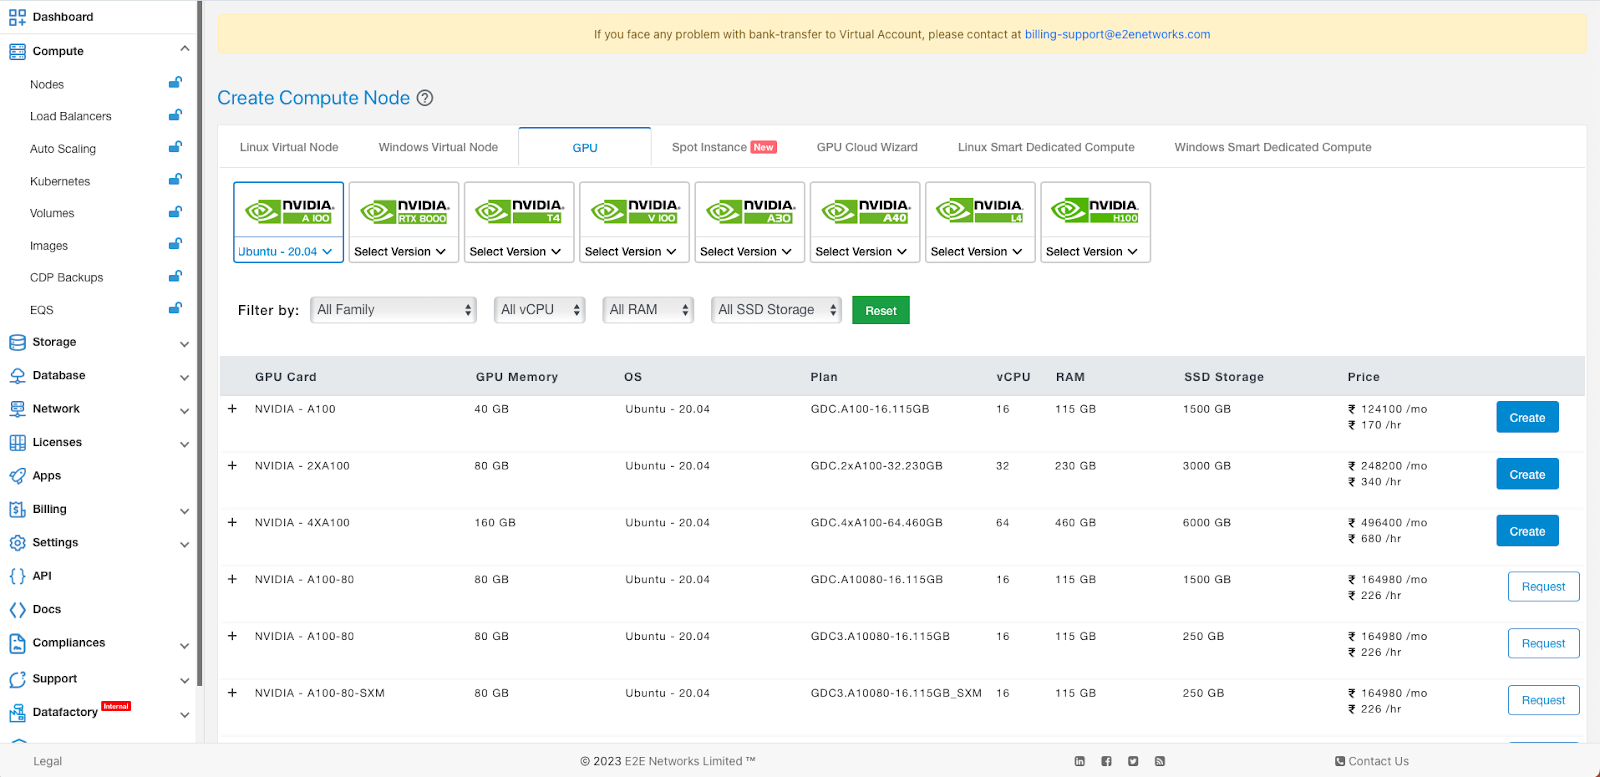Switch to Linux Virtual Node tab
This screenshot has height=777, width=1600.
pyautogui.click(x=289, y=147)
